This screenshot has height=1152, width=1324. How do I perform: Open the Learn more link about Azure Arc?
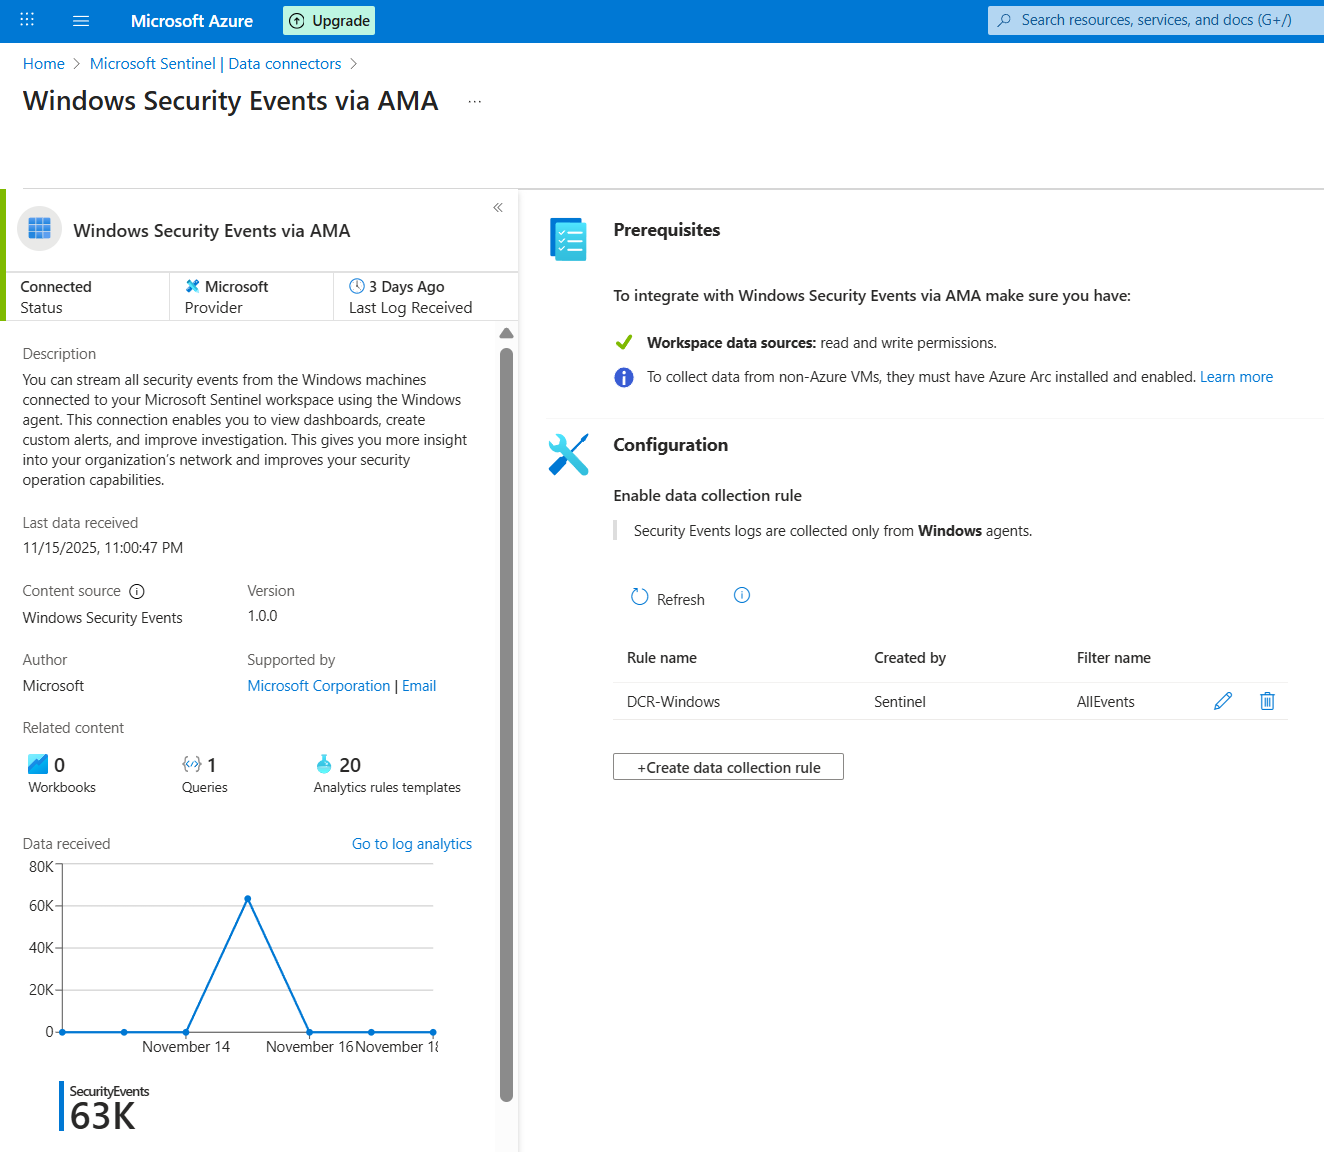coord(1236,376)
